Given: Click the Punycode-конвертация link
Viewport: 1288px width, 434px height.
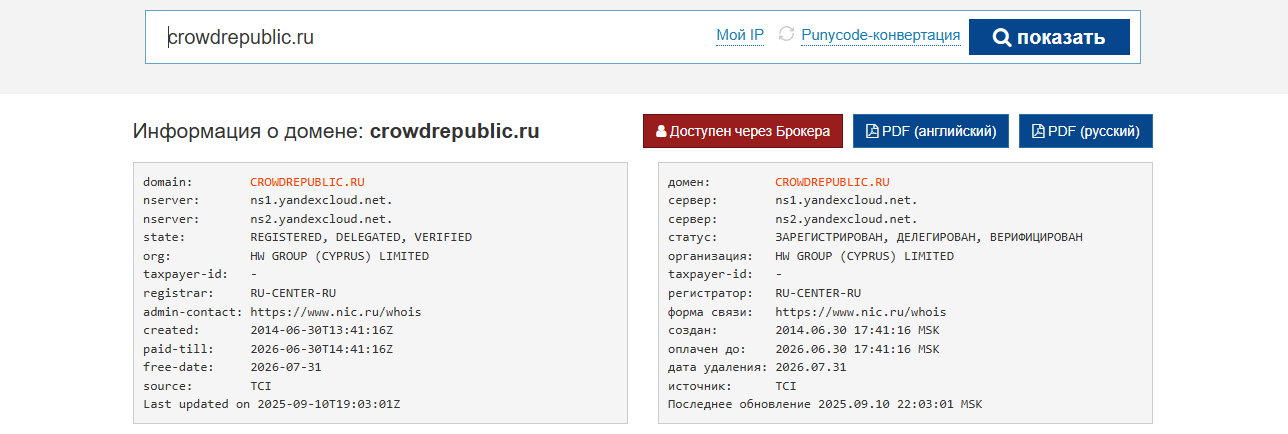Looking at the screenshot, I should (881, 37).
